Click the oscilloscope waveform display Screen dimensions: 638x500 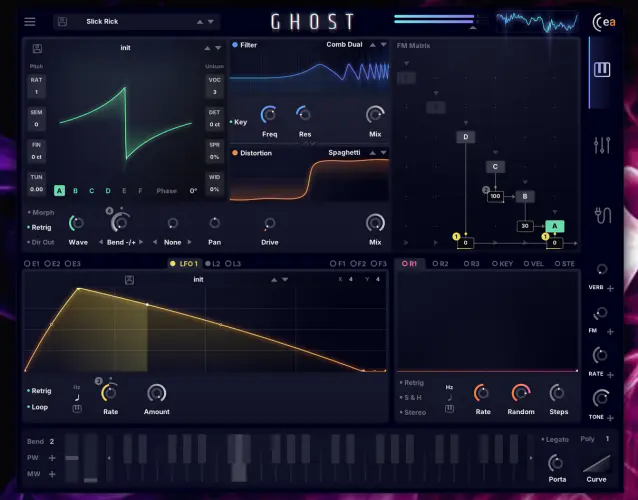[537, 22]
